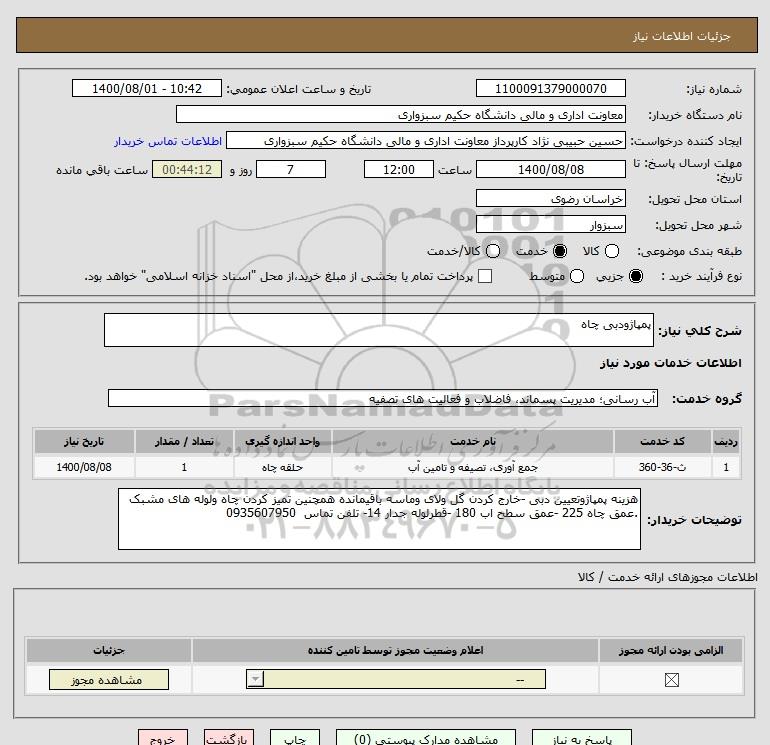Click the deadline time field 12:00
The width and height of the screenshot is (770, 745).
click(x=399, y=169)
